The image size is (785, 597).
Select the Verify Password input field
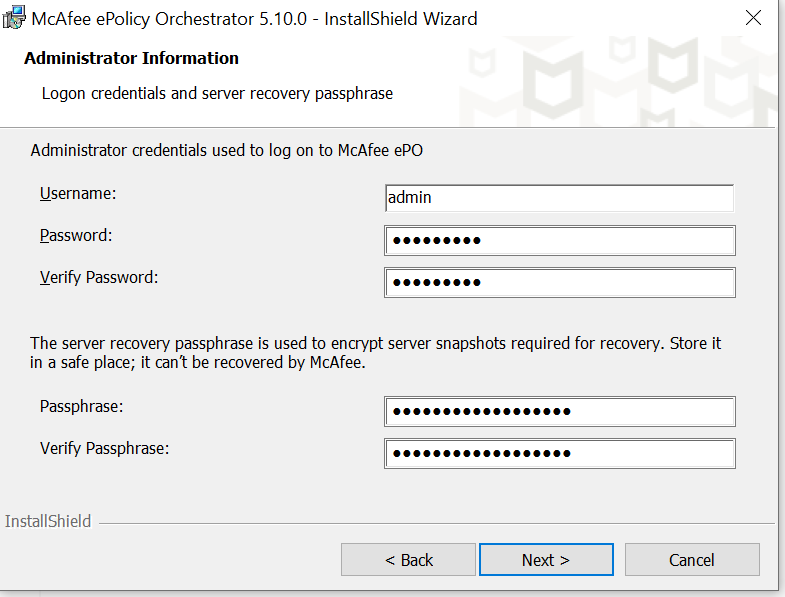coord(559,283)
